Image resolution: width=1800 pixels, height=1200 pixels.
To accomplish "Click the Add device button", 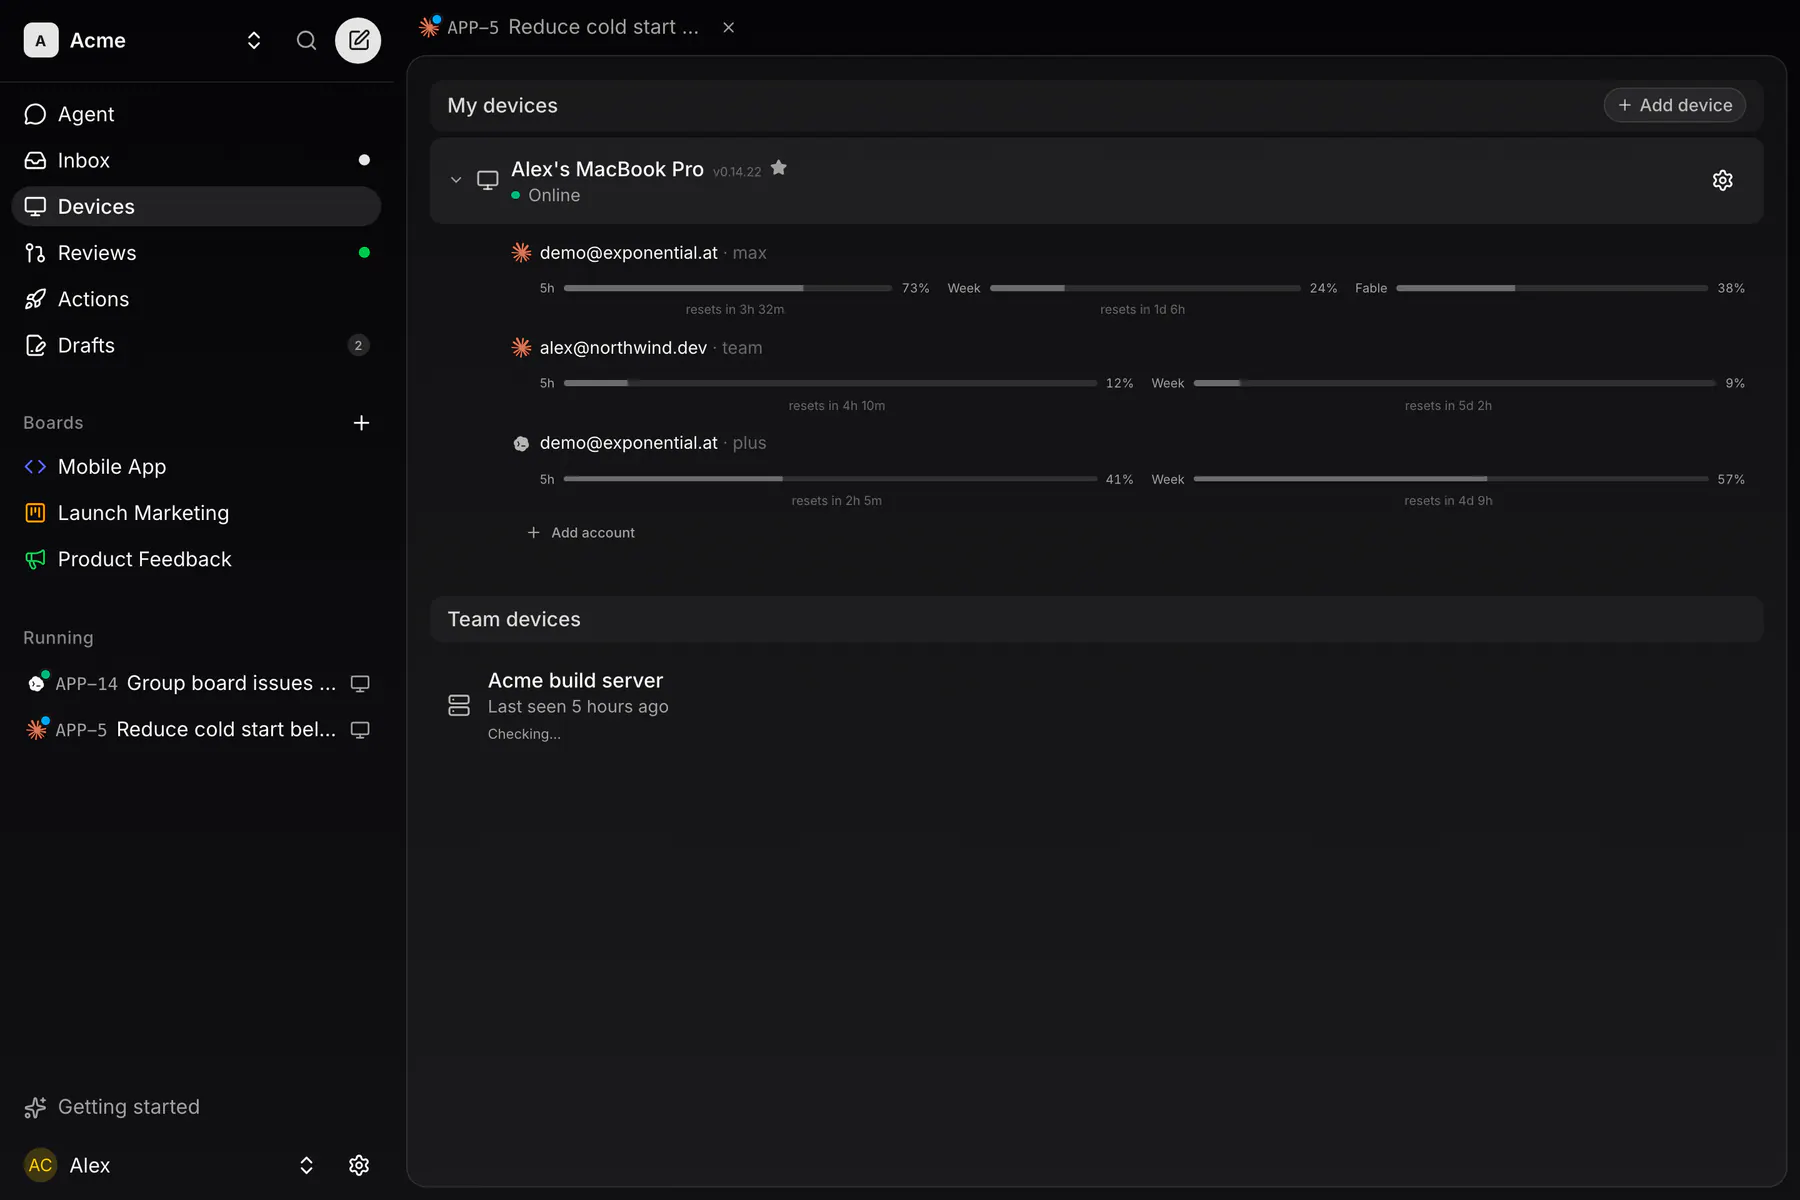I will [x=1675, y=105].
